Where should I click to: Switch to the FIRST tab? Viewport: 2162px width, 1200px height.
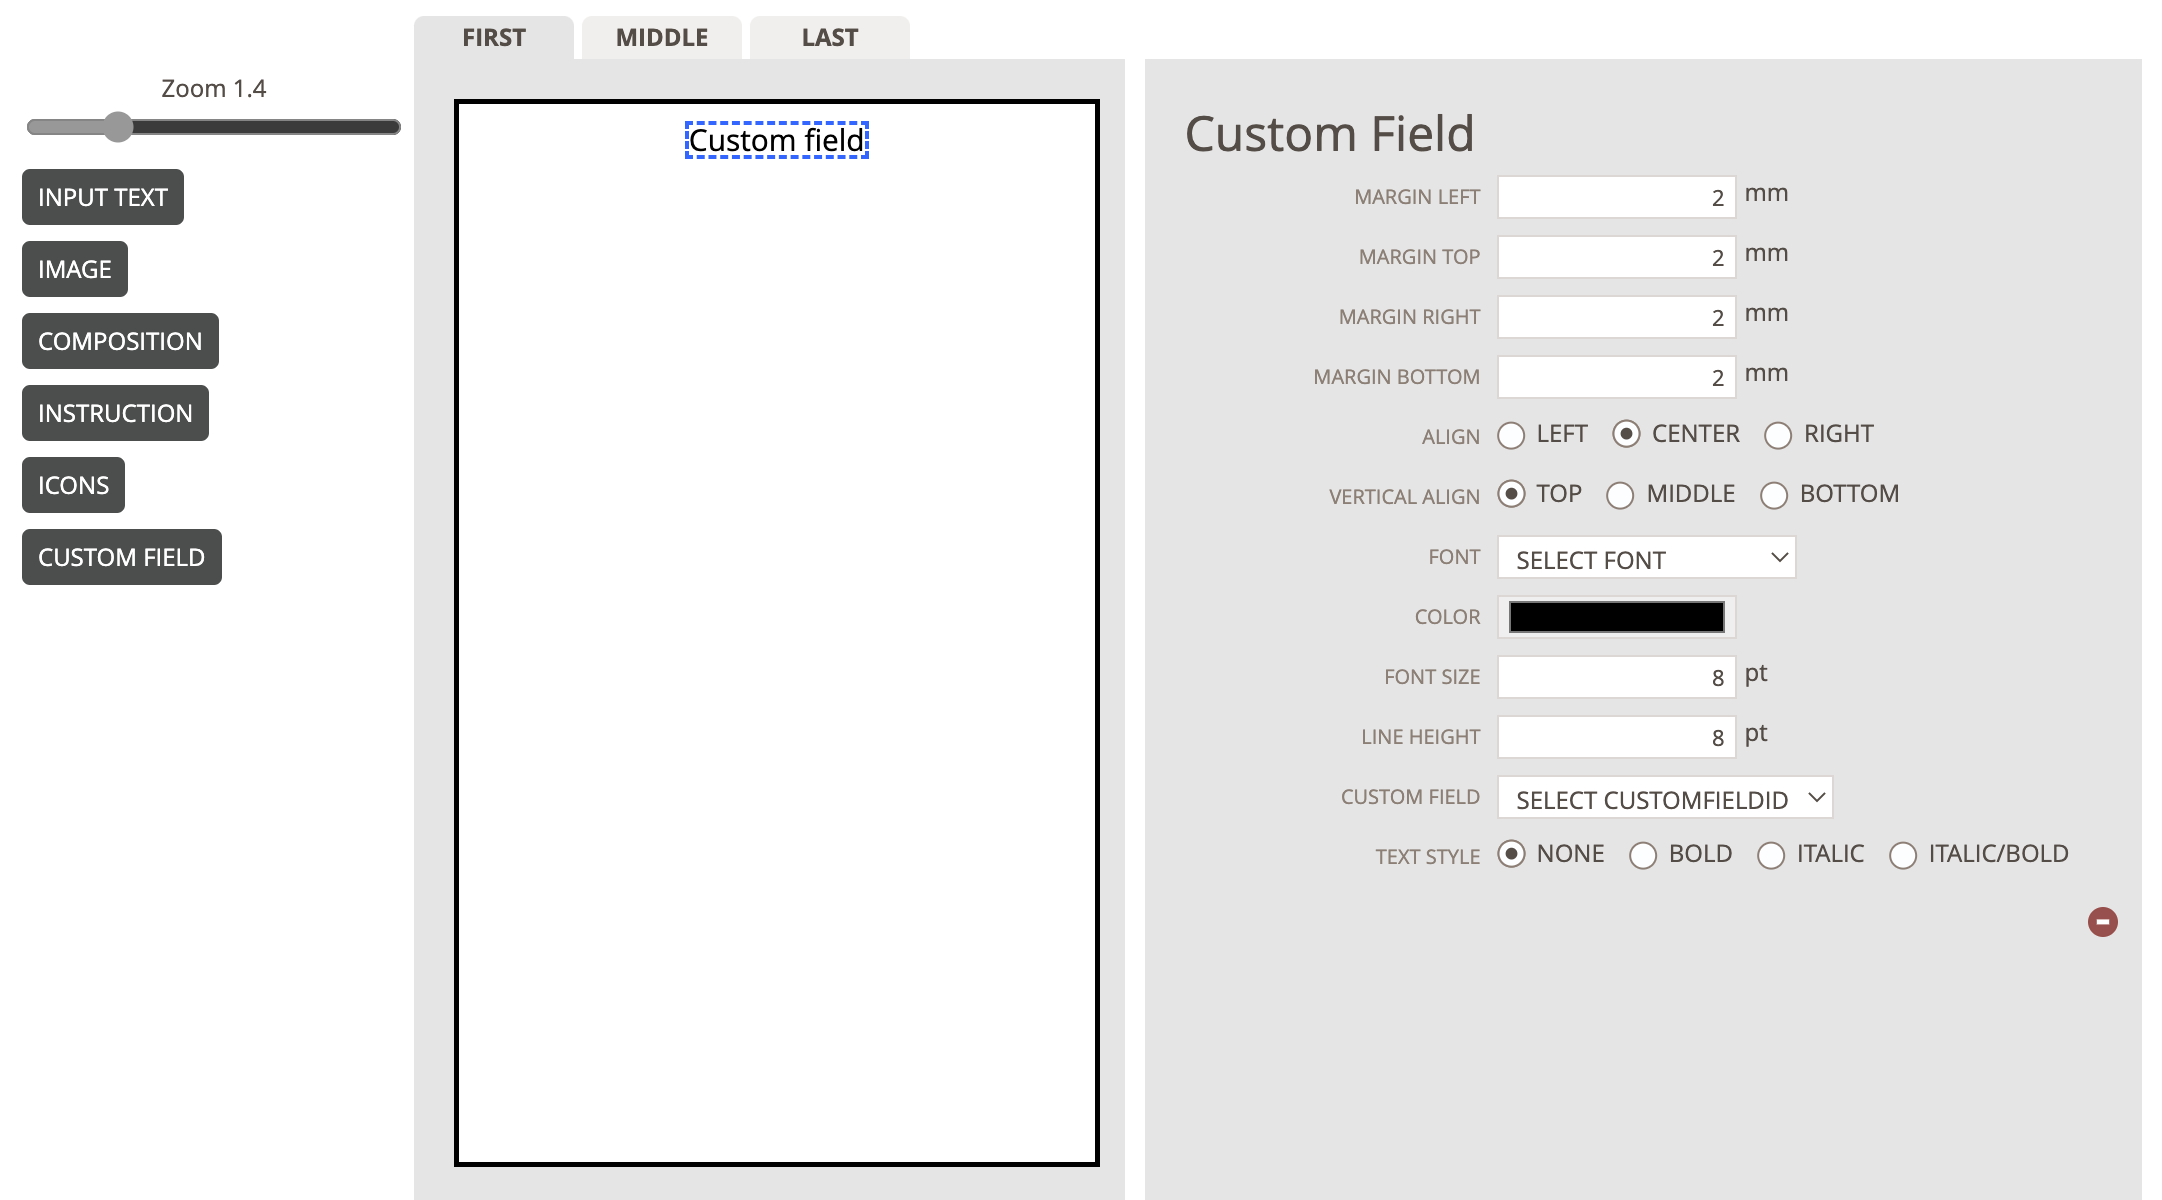494,38
